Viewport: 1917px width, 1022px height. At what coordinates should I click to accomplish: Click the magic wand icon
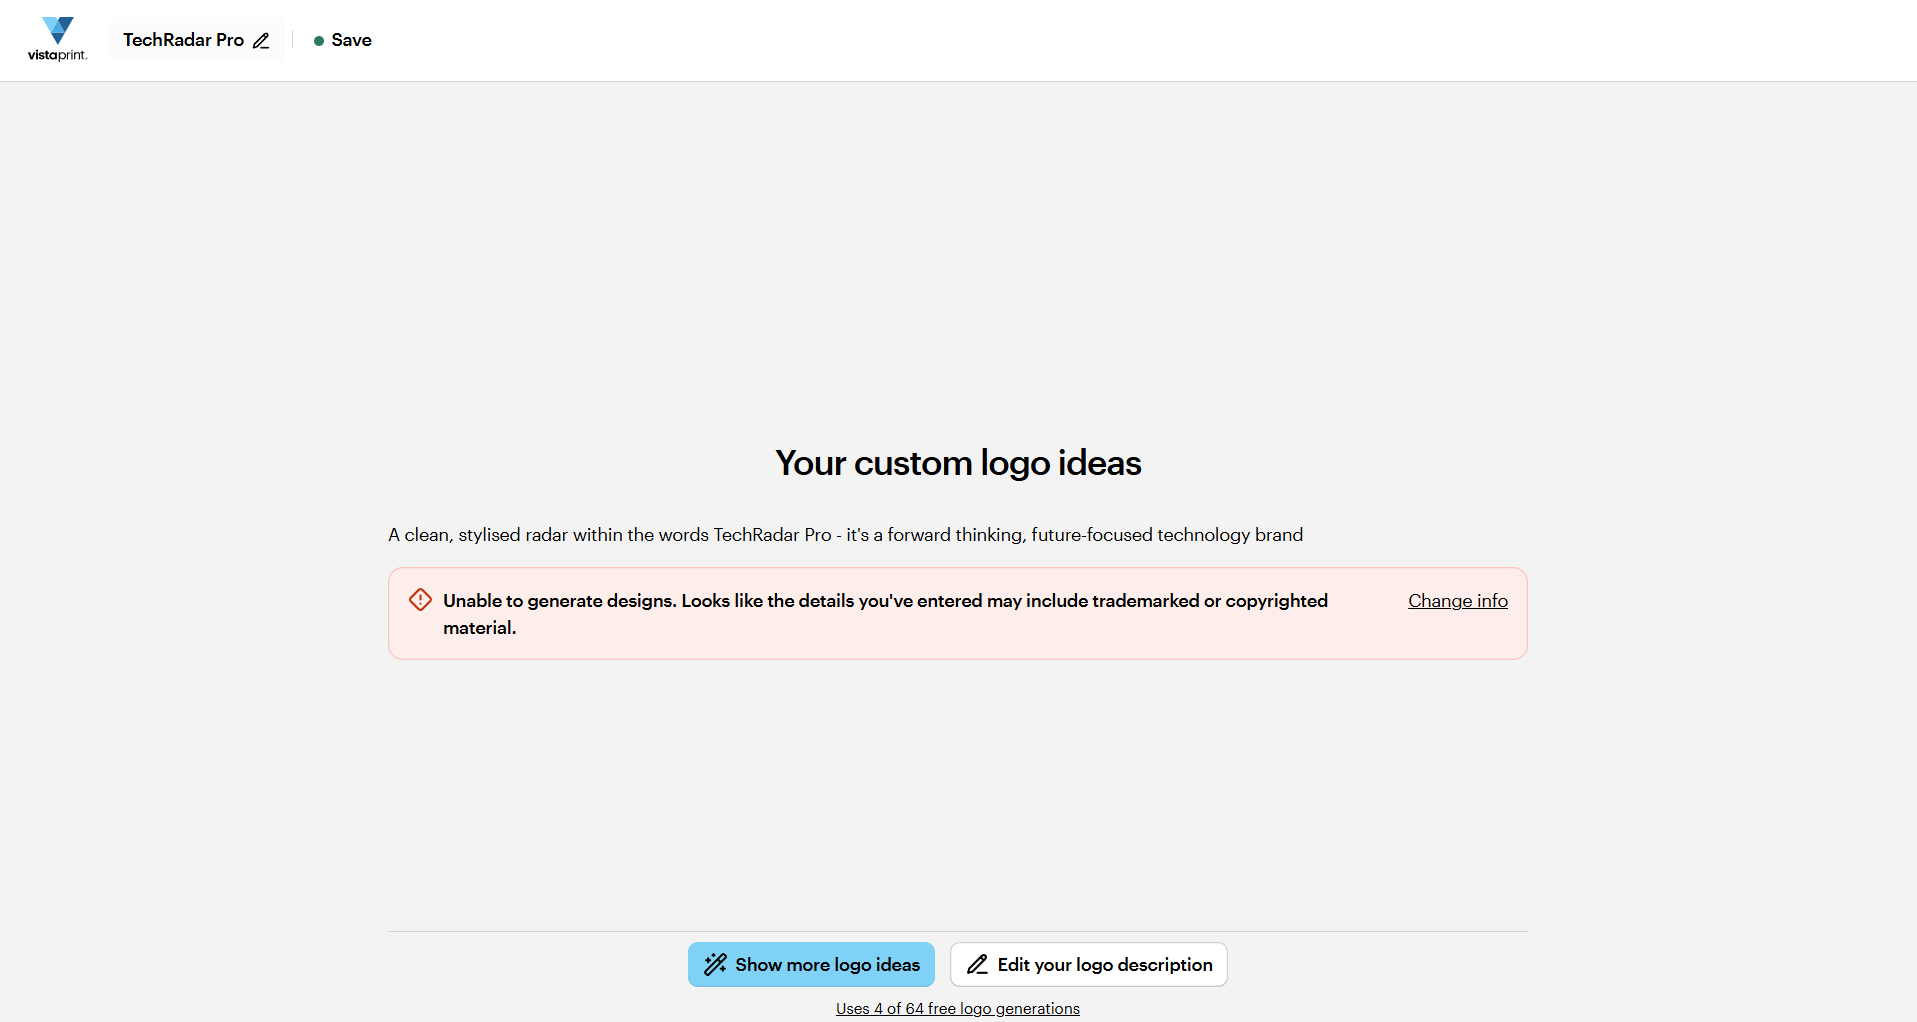715,965
